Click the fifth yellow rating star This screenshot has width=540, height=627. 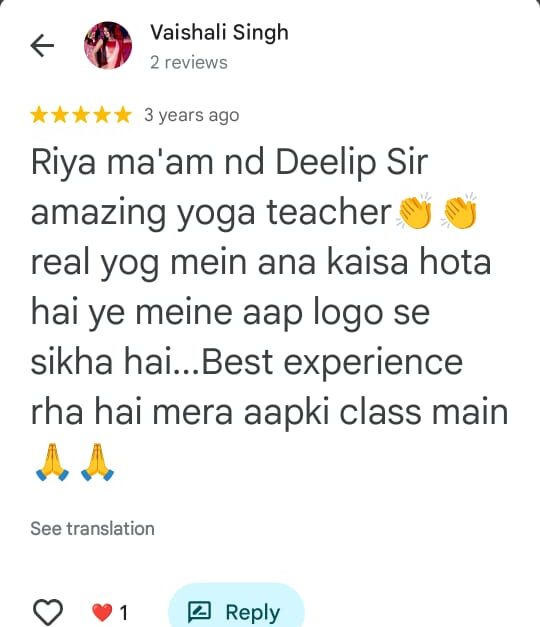(x=123, y=115)
